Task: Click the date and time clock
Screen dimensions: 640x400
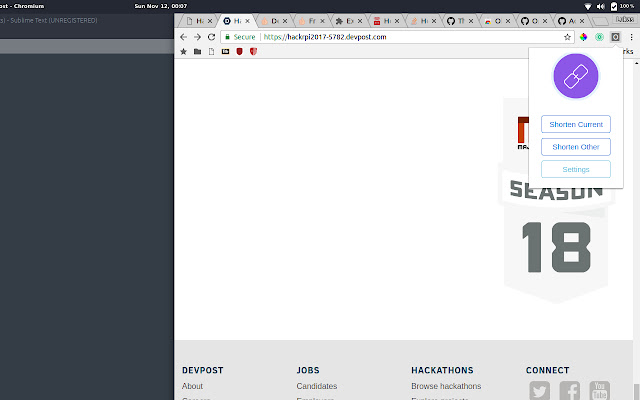Action: (x=161, y=6)
